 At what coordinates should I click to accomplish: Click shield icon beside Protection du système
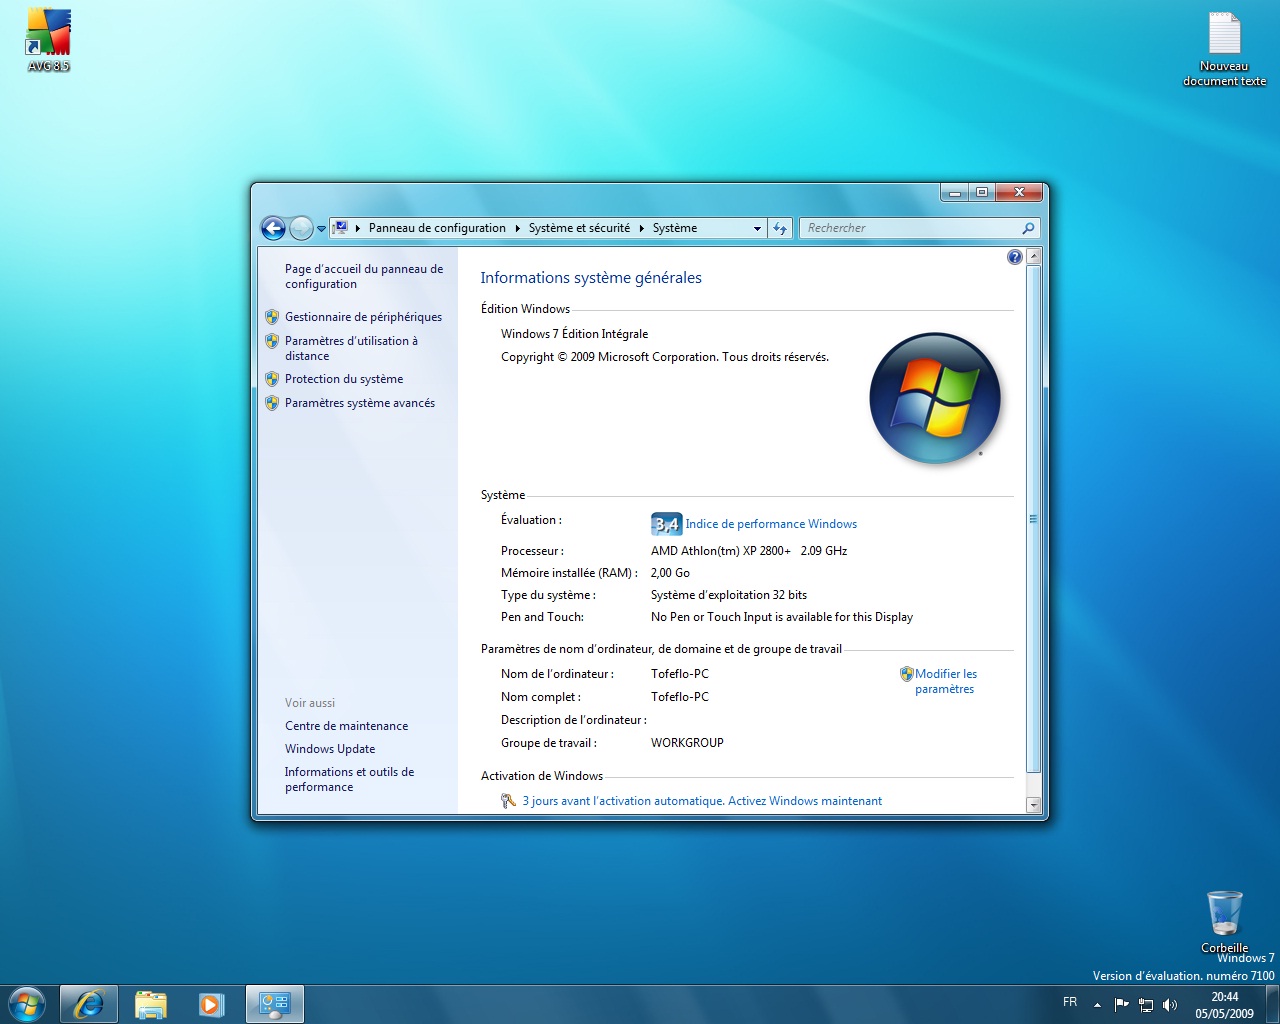[272, 379]
